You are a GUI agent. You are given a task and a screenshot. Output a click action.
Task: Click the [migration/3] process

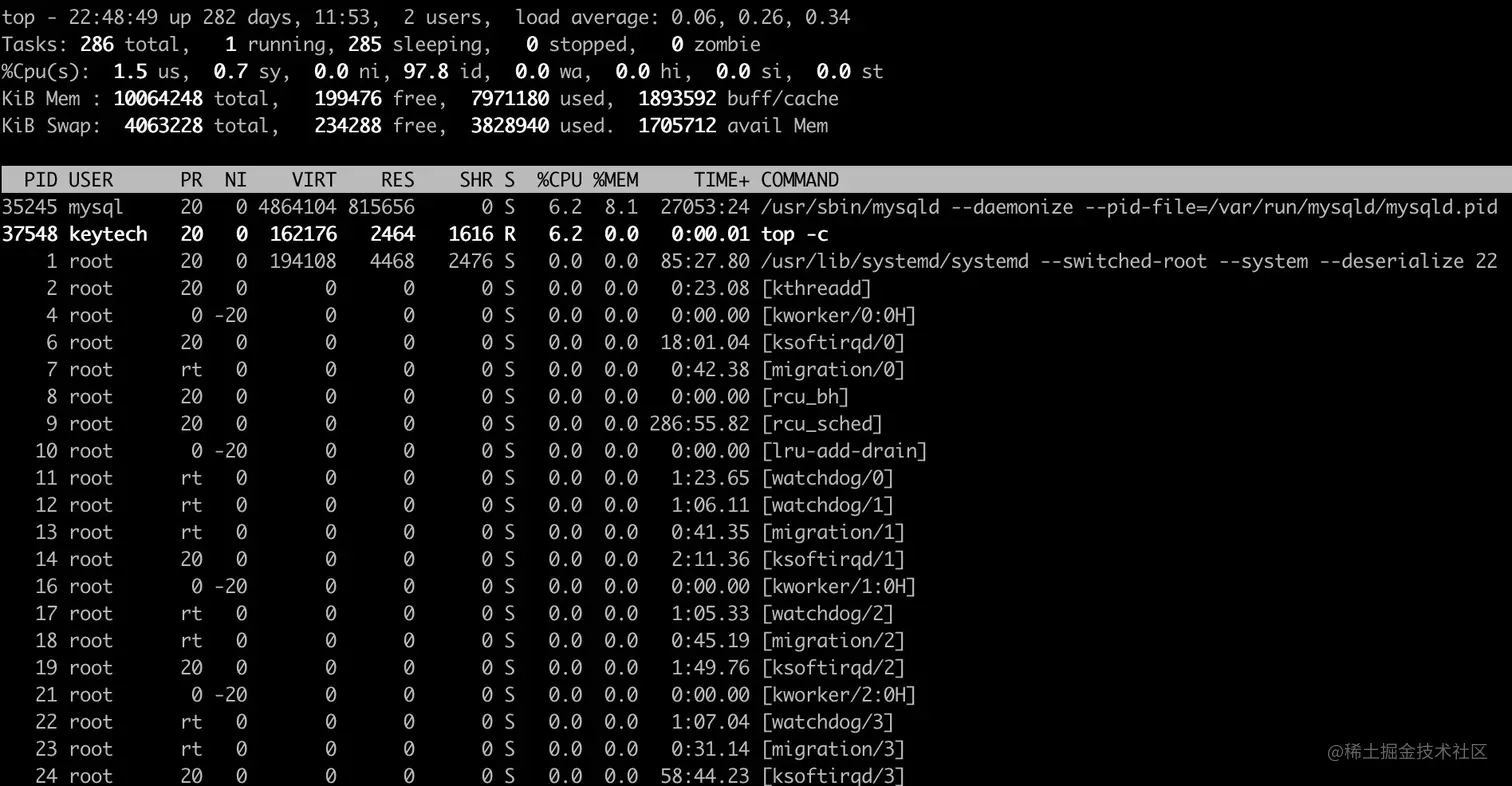(x=833, y=748)
